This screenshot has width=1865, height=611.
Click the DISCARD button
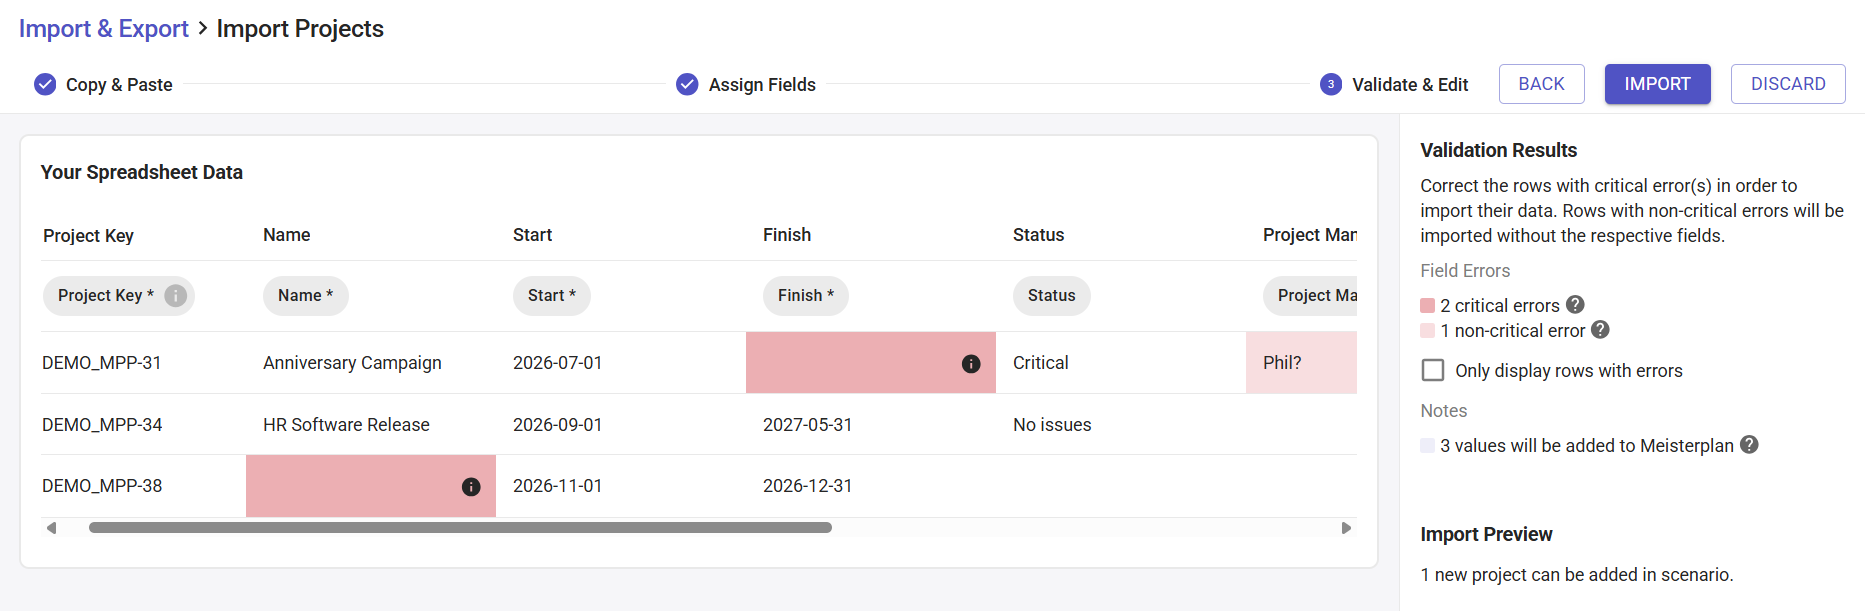tap(1788, 84)
